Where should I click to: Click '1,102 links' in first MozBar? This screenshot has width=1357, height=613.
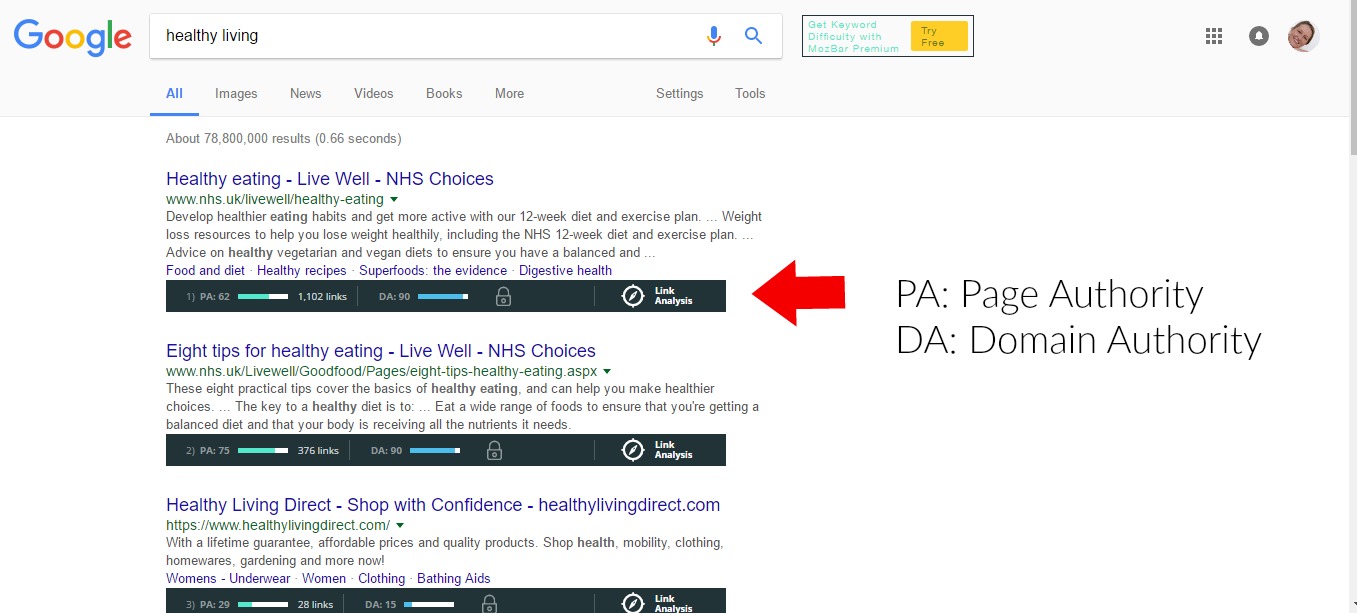[x=322, y=296]
